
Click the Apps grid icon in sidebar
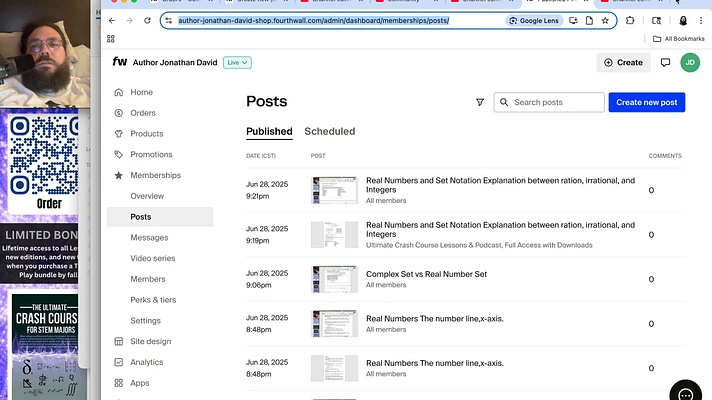pyautogui.click(x=119, y=383)
